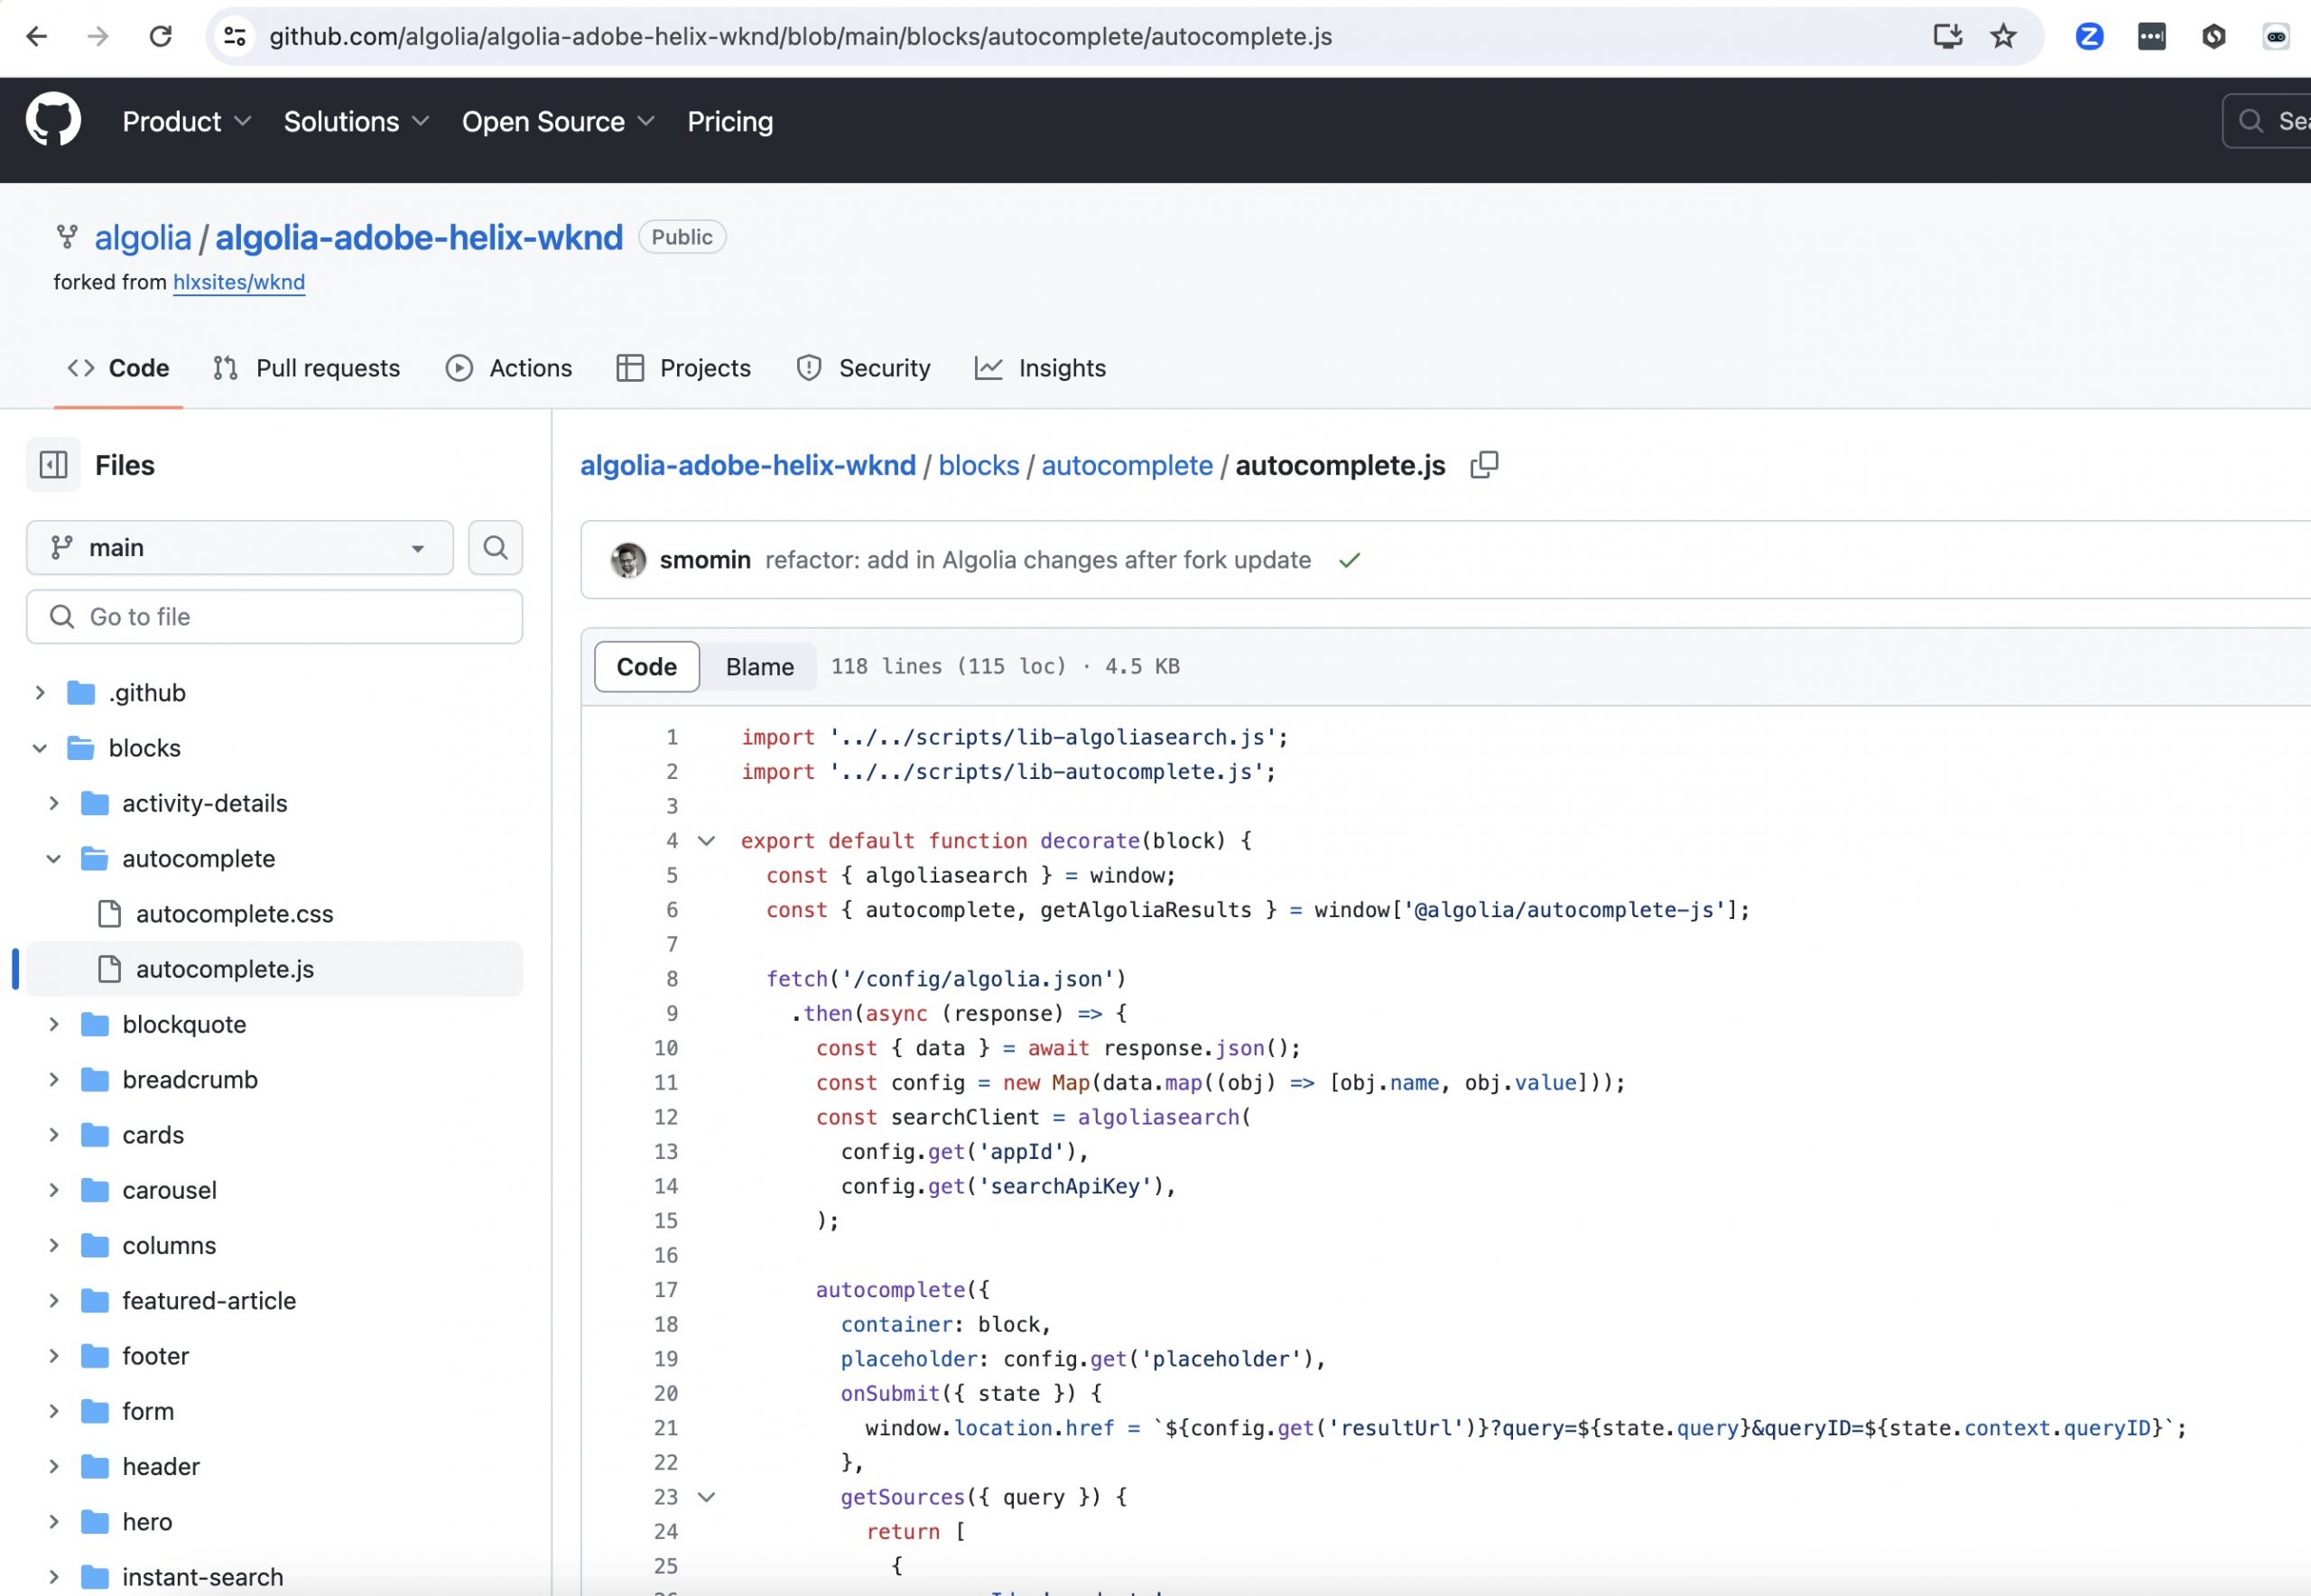Screen dimensions: 2311x1596
Task: Select the Code view toggle button
Action: [x=647, y=667]
